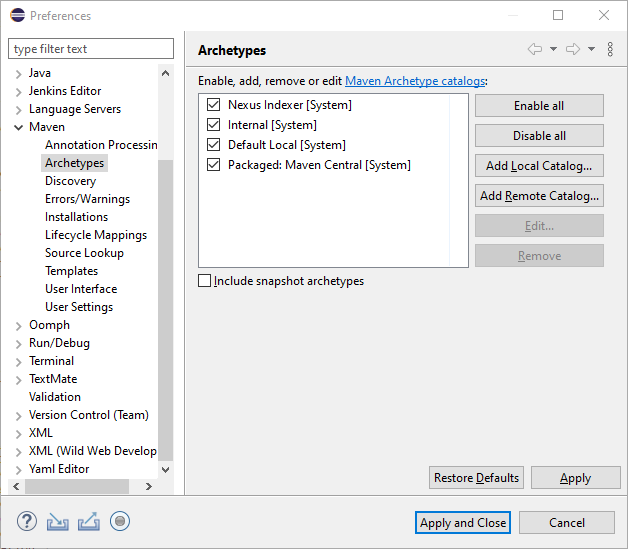Toggle the Default Local catalog checkbox
Image resolution: width=628 pixels, height=549 pixels.
click(x=213, y=145)
